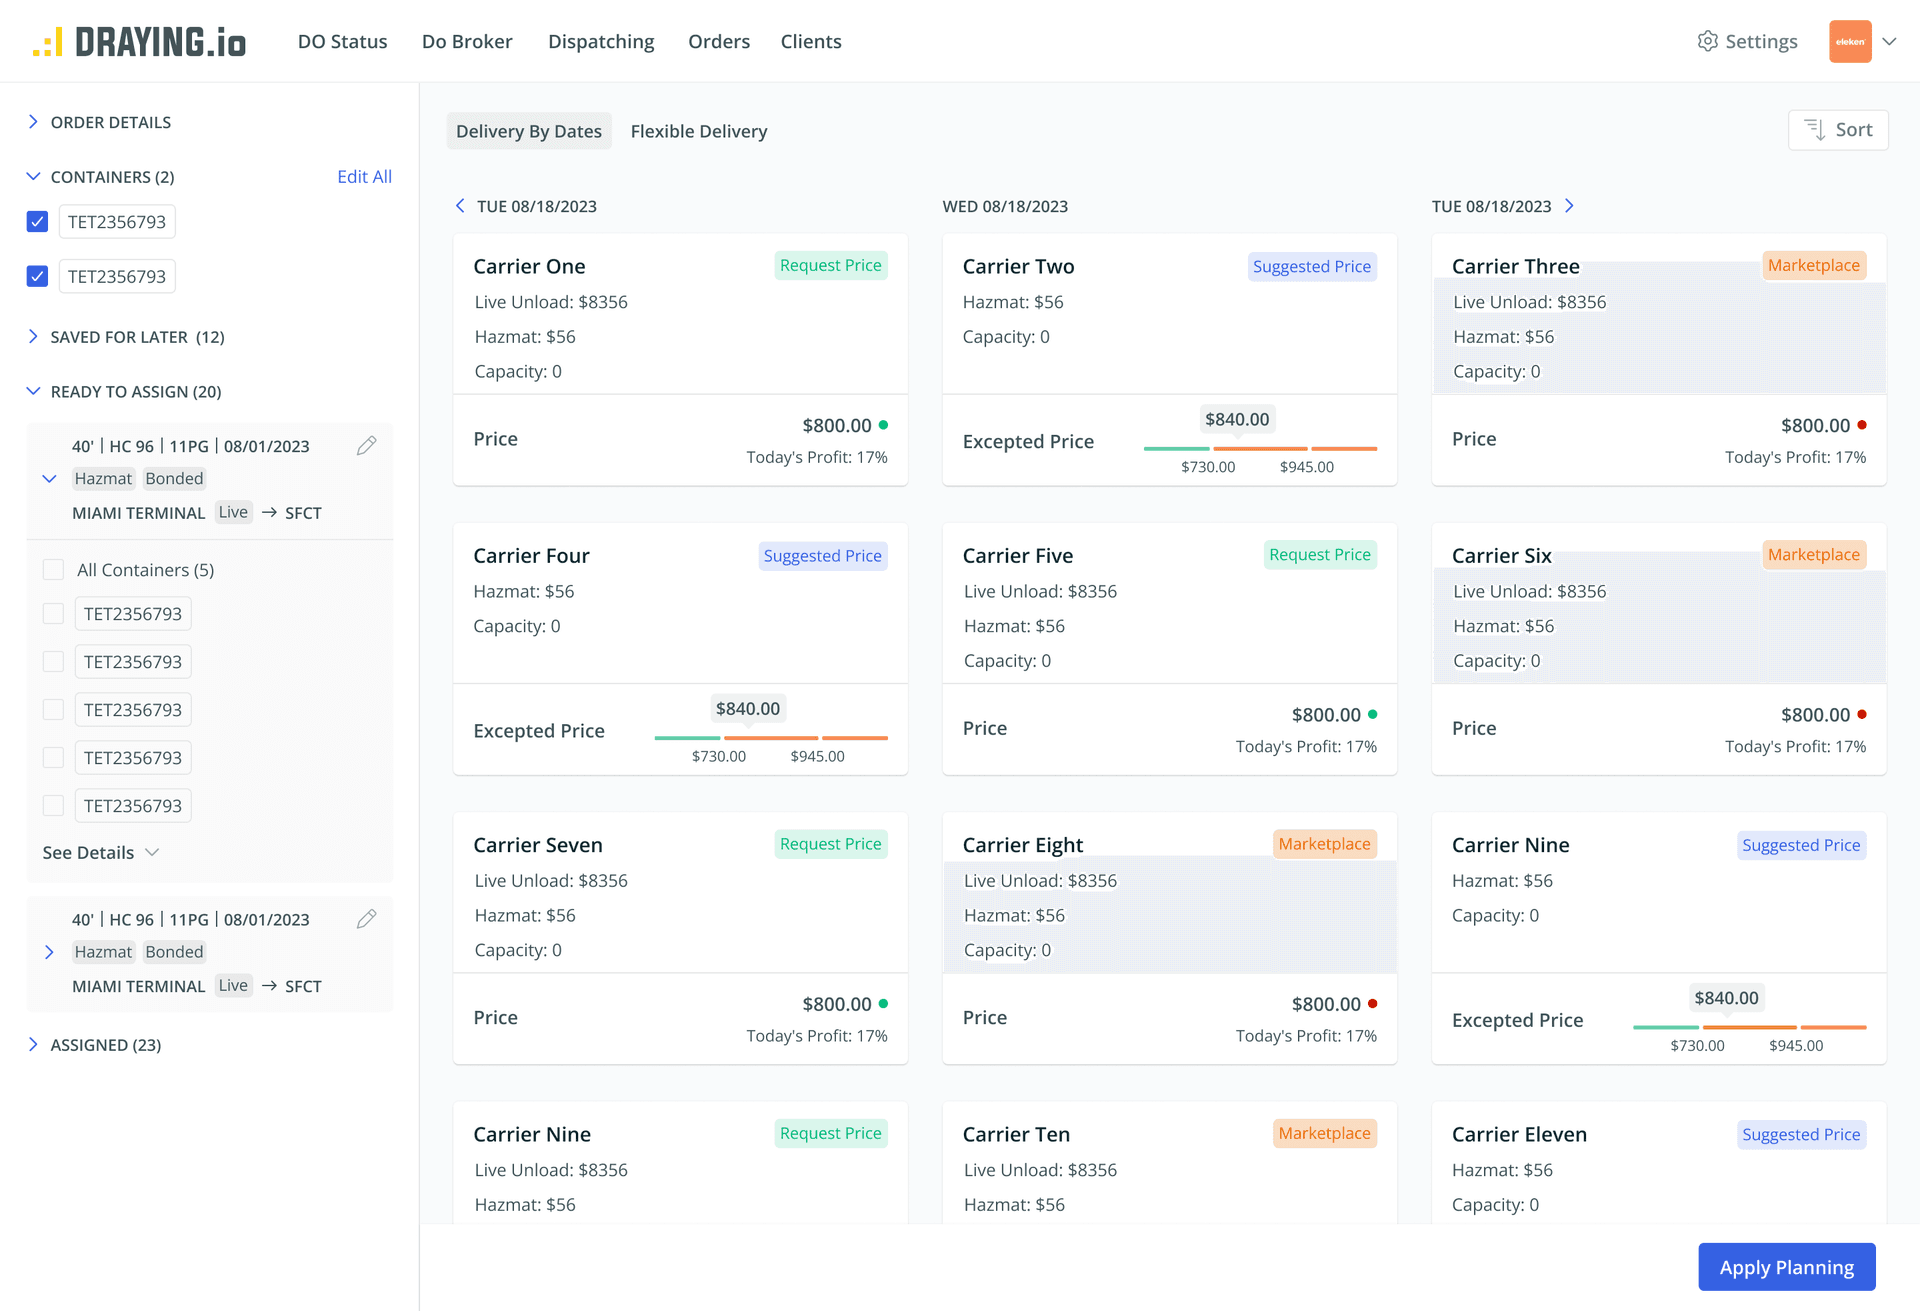1920x1311 pixels.
Task: Open the See Details dropdown
Action: [x=100, y=853]
